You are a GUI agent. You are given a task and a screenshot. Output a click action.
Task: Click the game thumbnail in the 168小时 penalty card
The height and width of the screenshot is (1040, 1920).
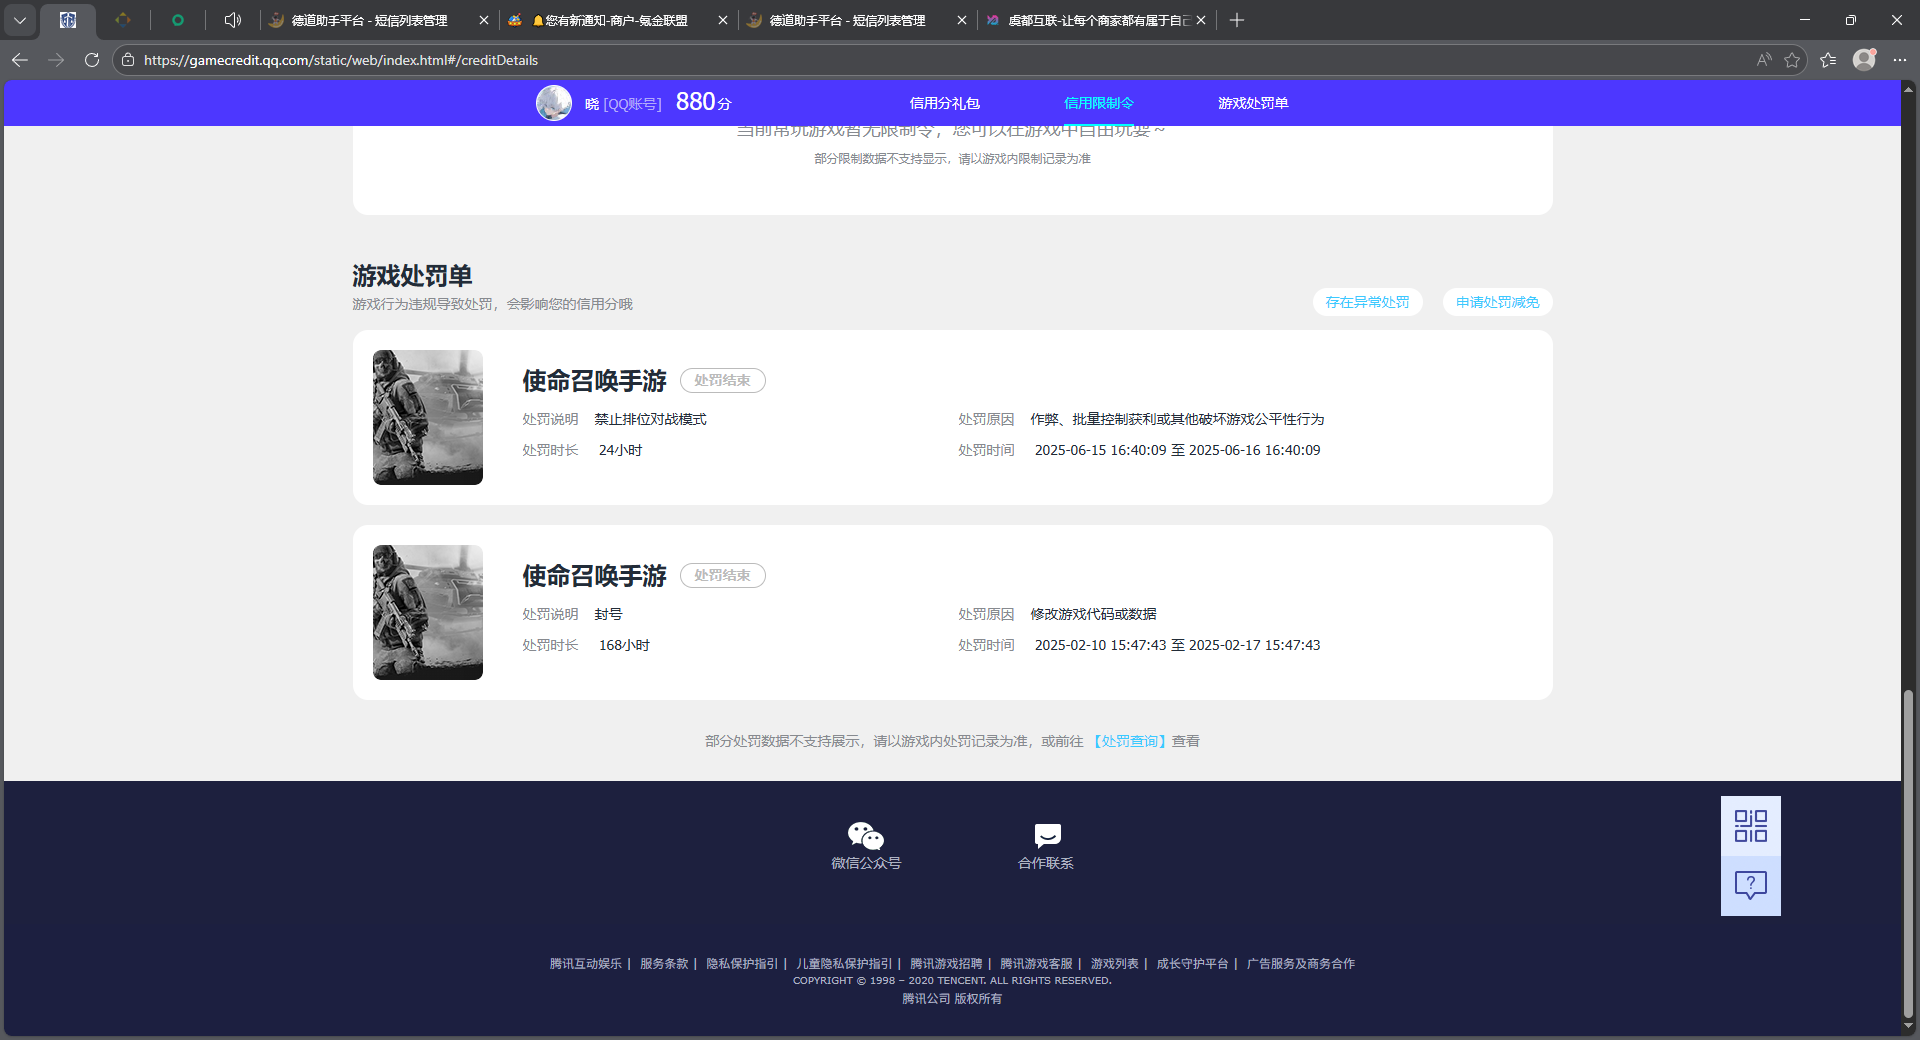(x=428, y=612)
